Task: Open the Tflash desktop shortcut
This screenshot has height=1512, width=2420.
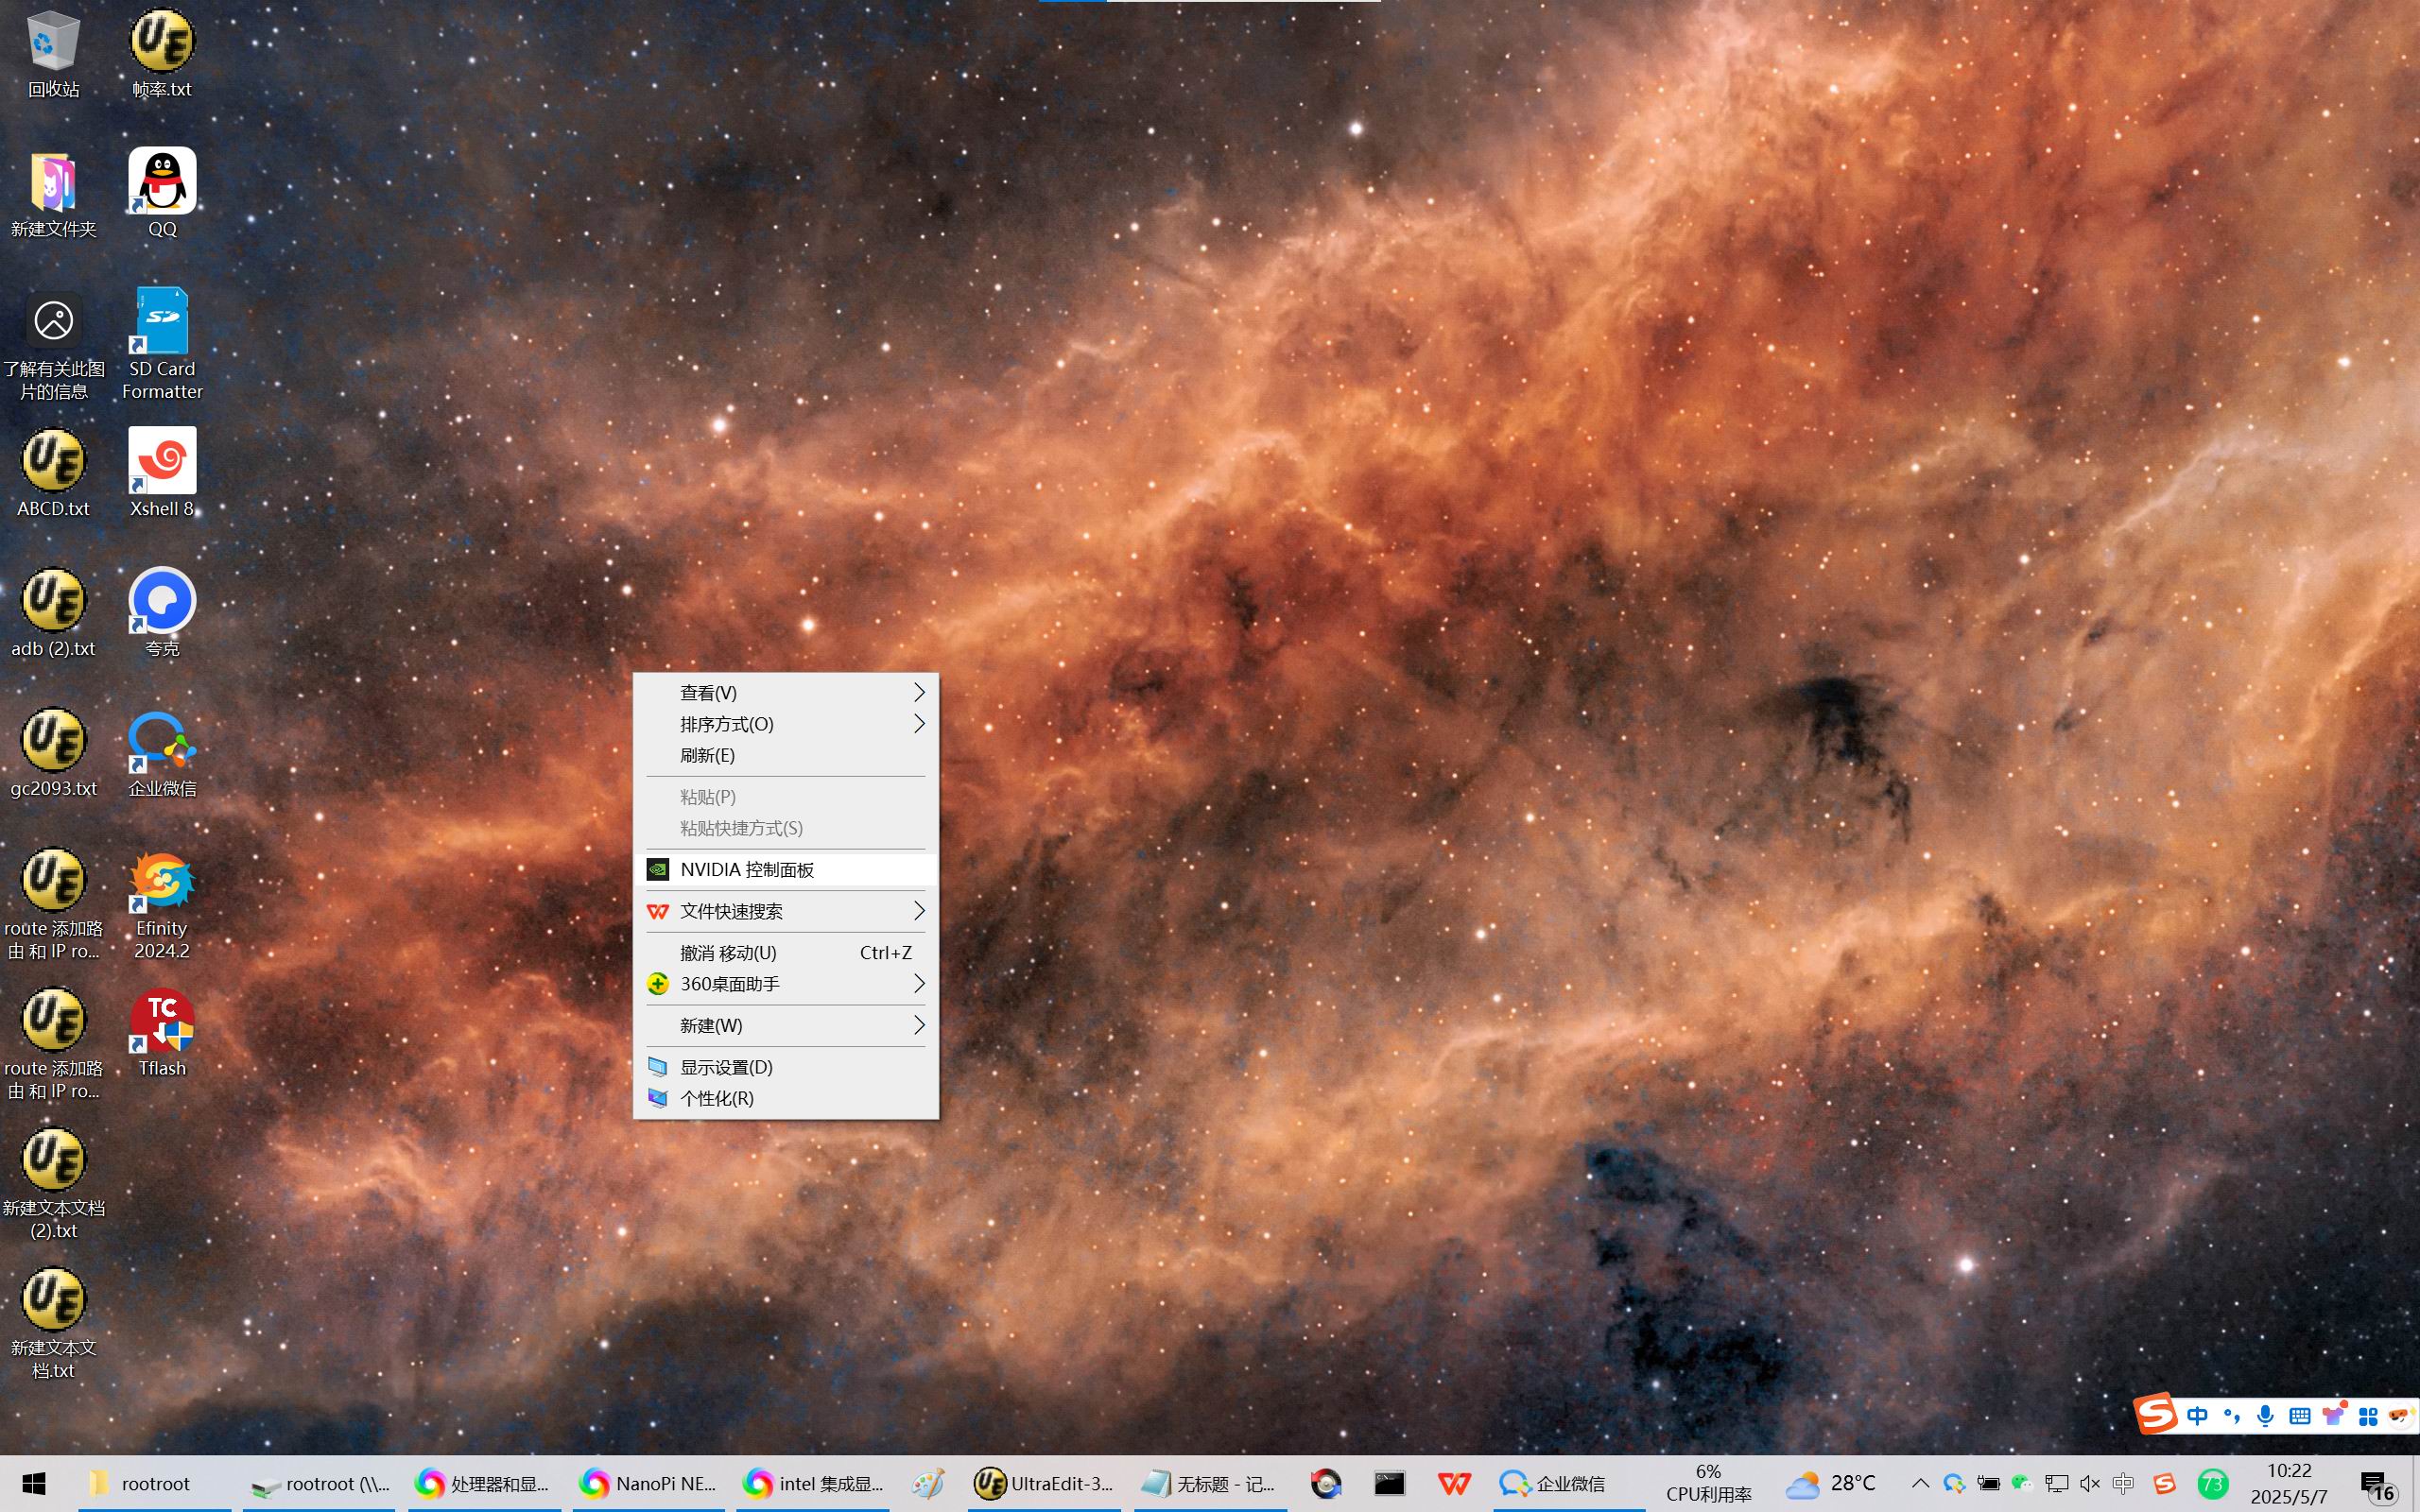Action: click(x=162, y=1022)
